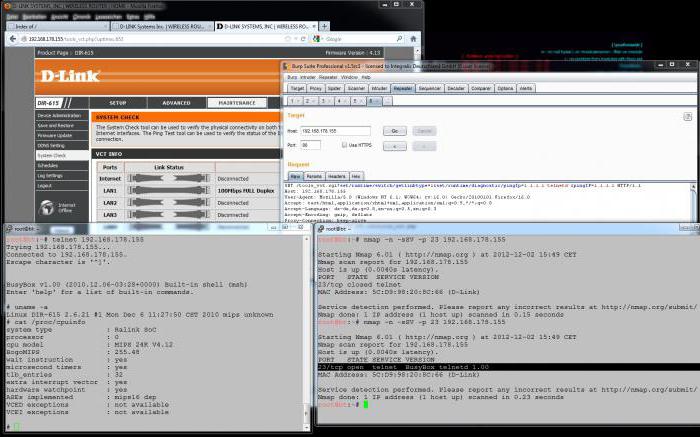This screenshot has height=437, width=700.
Task: Open the Burp menu in Burp Suite
Action: (x=292, y=77)
